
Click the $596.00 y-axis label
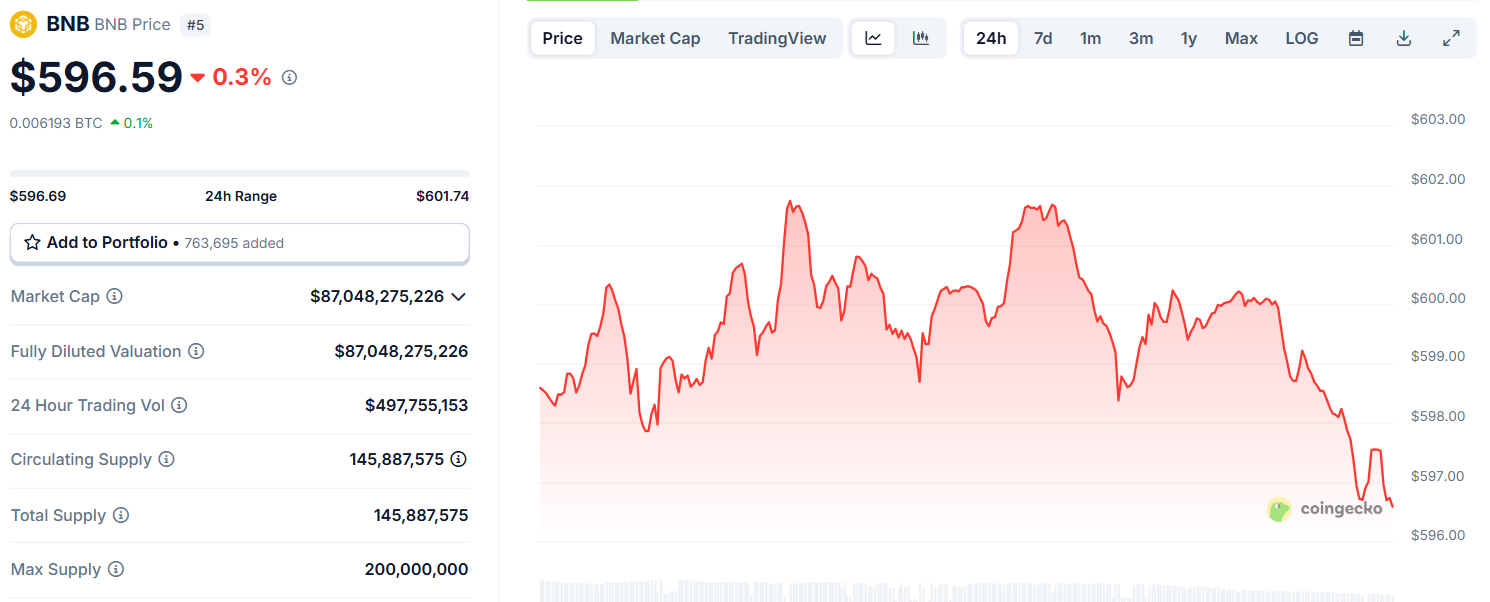pyautogui.click(x=1437, y=535)
